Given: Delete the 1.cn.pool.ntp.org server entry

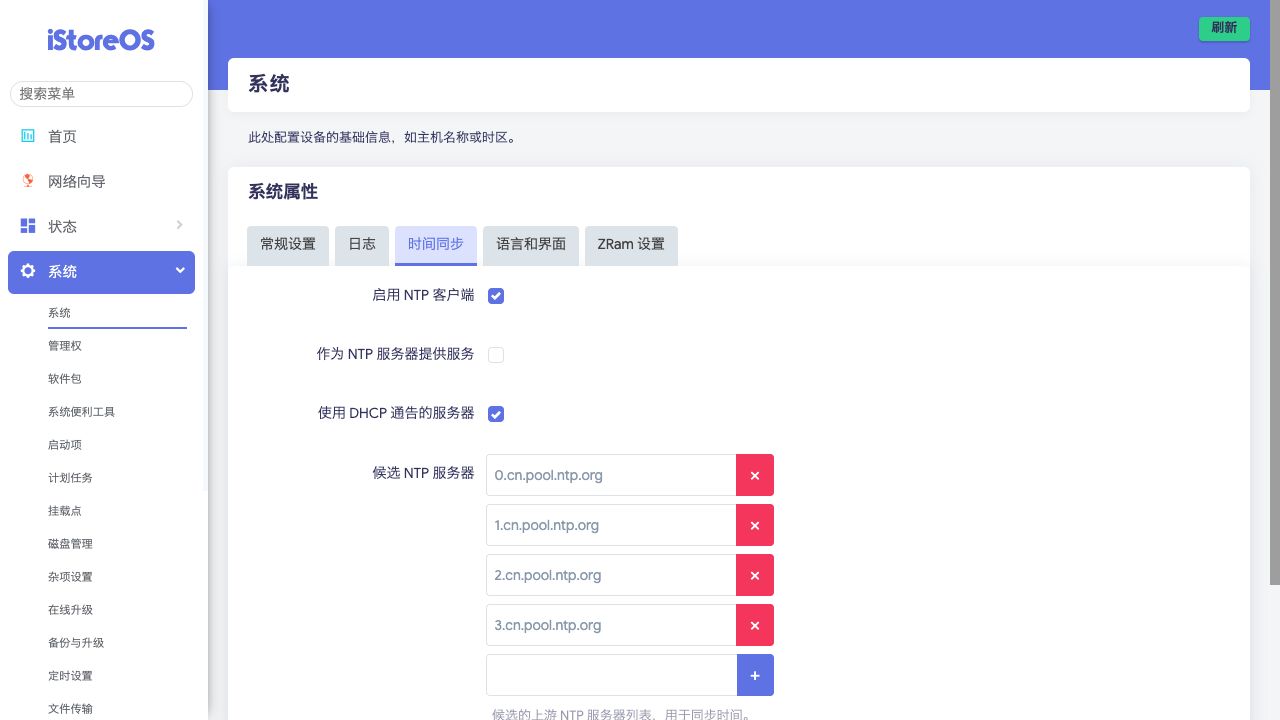Looking at the screenshot, I should pos(754,525).
